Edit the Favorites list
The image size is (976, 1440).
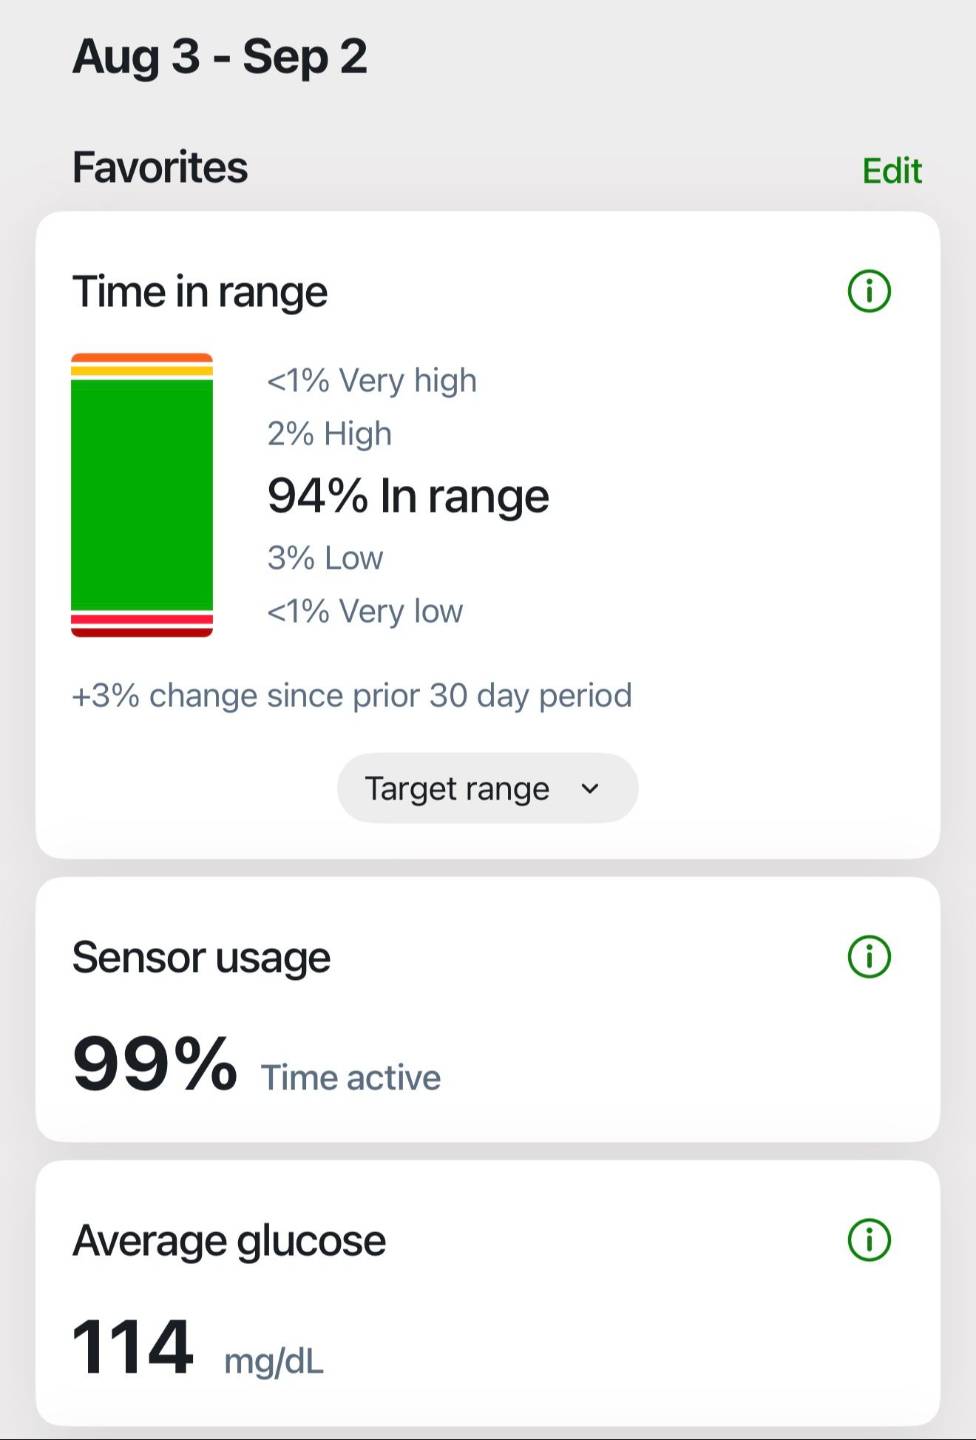(892, 170)
